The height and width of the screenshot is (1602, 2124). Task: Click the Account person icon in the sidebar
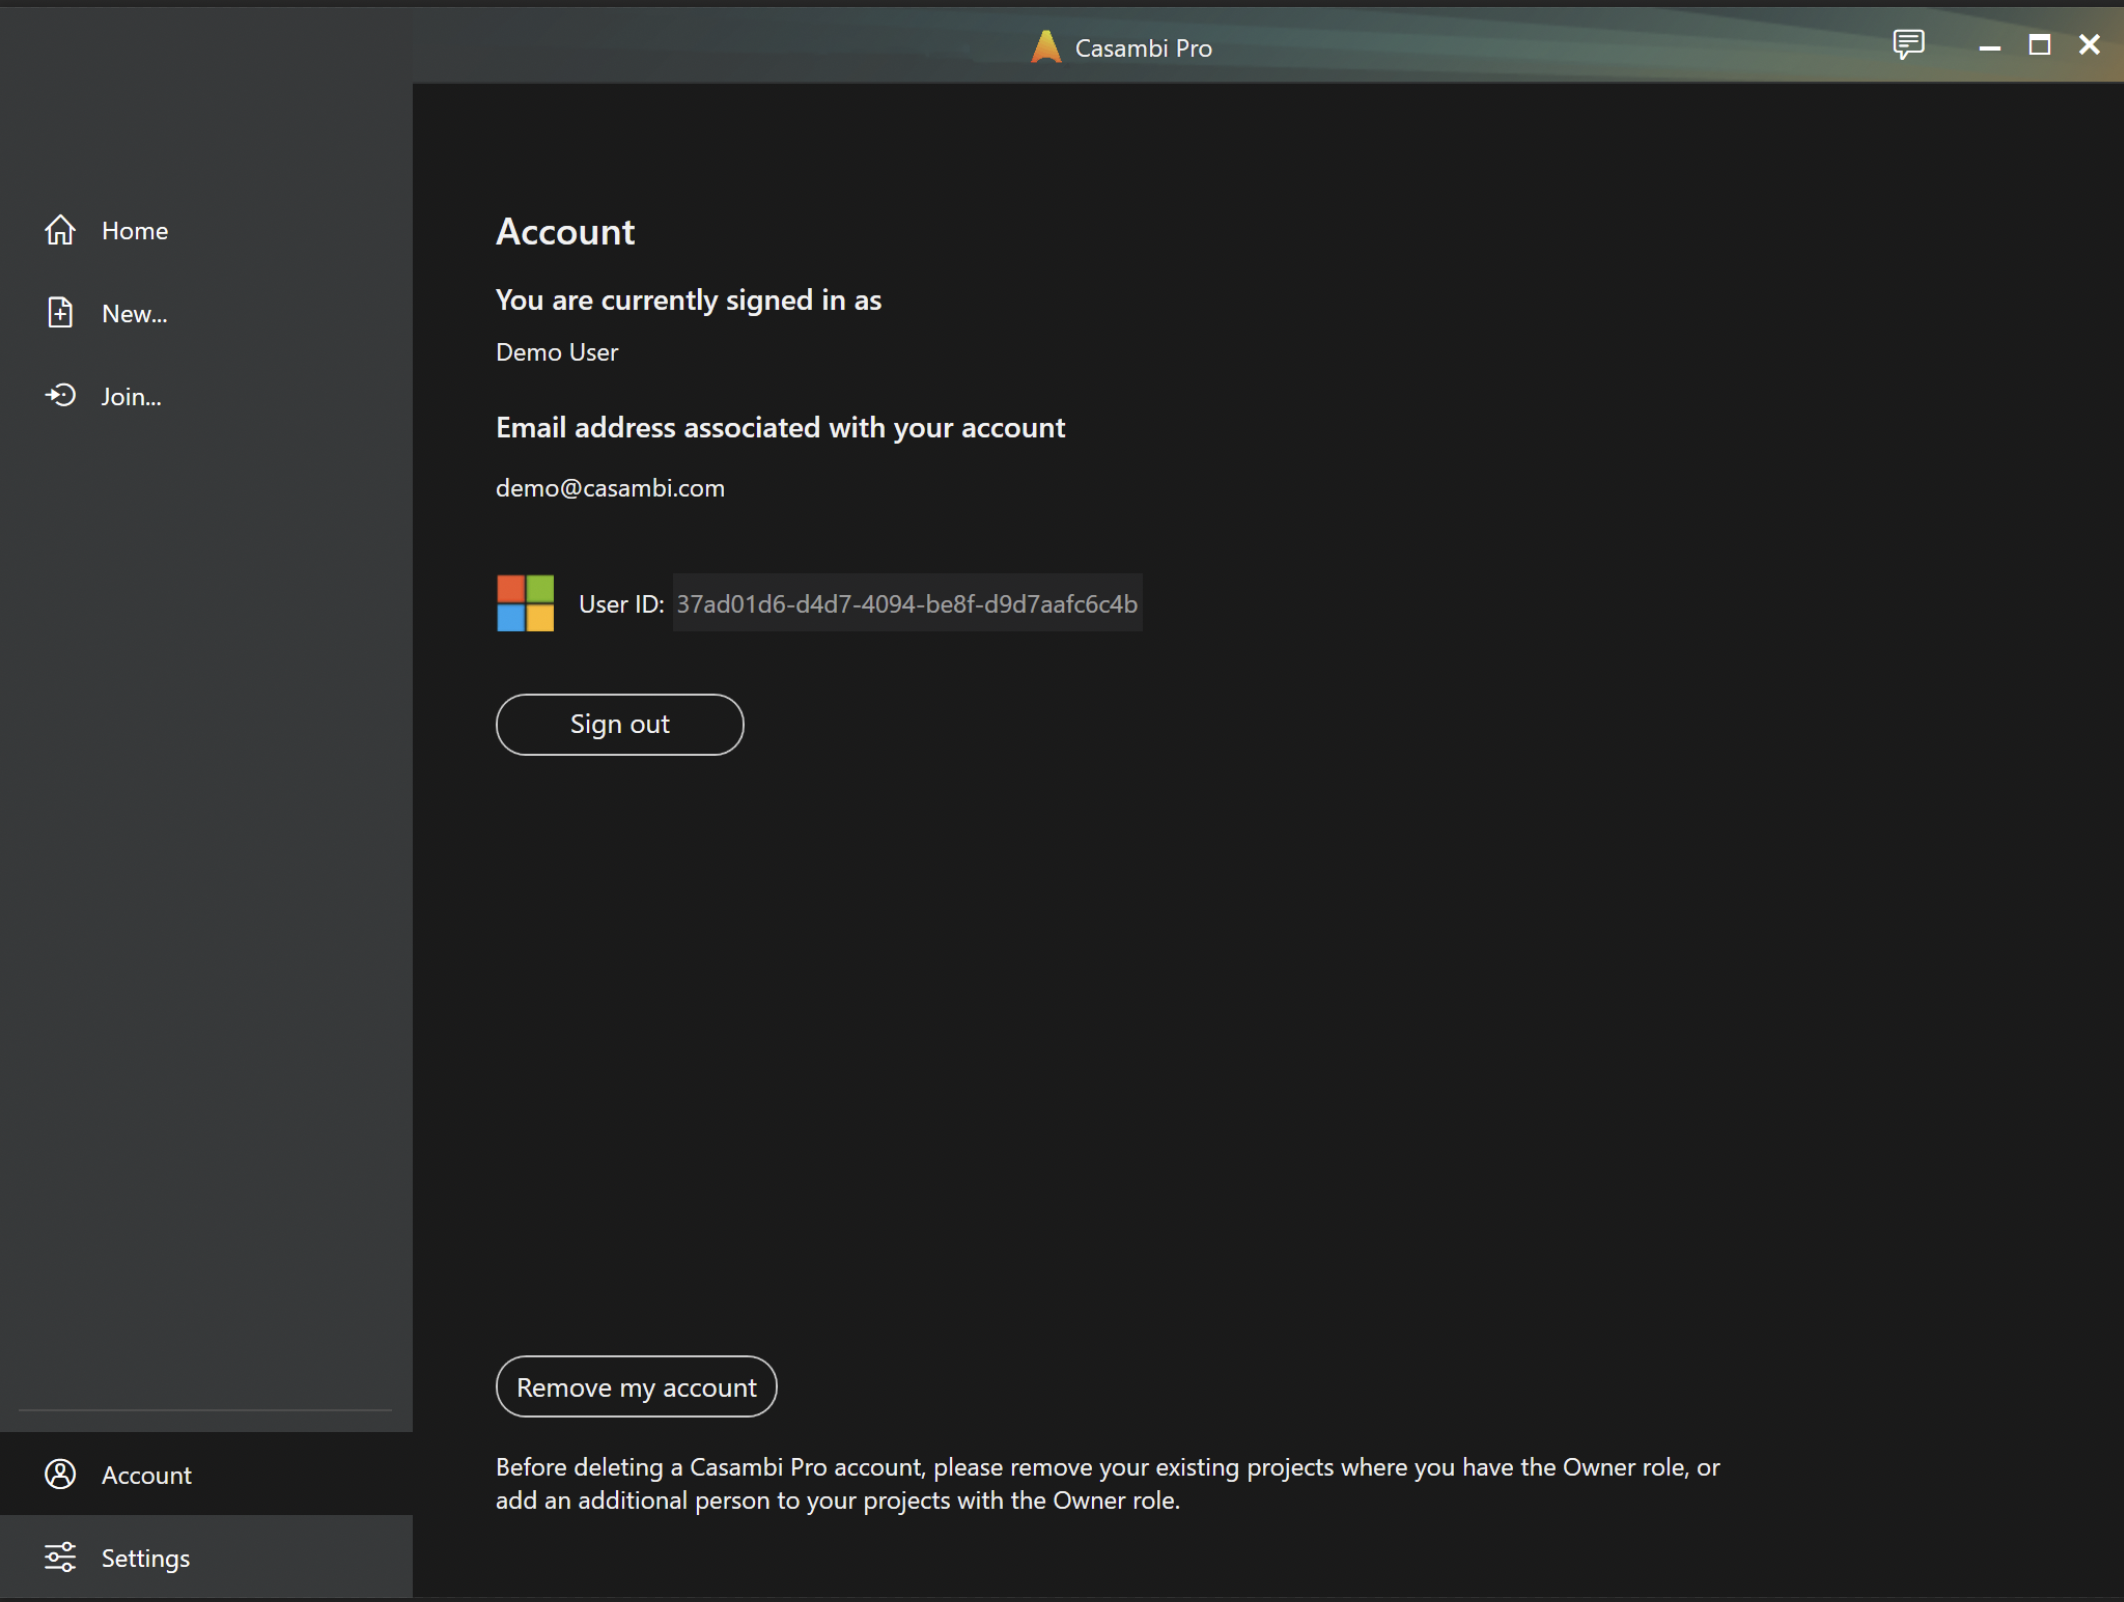(59, 1475)
